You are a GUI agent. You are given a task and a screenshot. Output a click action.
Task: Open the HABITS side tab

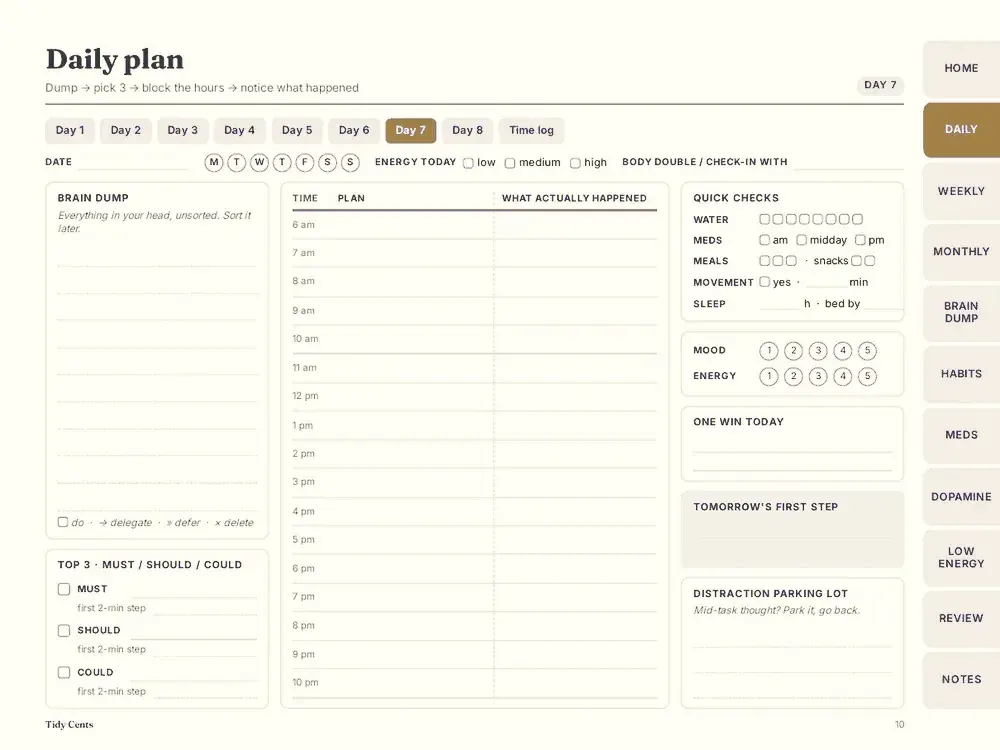pos(961,374)
